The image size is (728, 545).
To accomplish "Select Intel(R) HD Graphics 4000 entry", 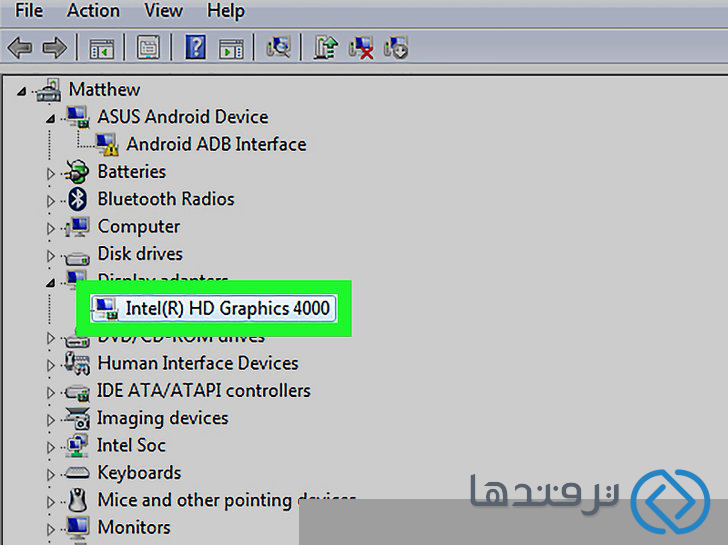I will point(228,308).
